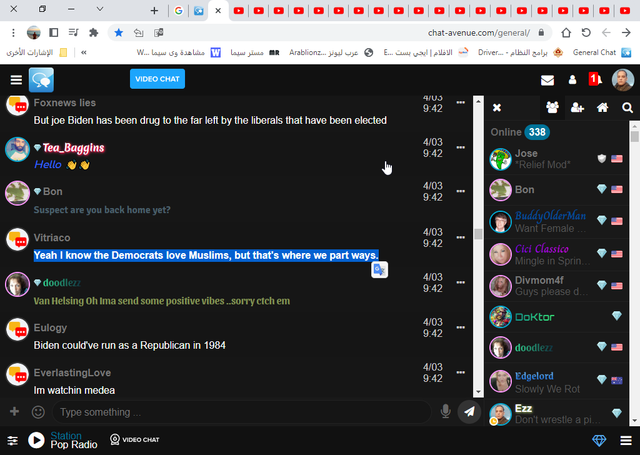This screenshot has width=640, height=455.
Task: Reload the page in browser
Action: coord(586,33)
